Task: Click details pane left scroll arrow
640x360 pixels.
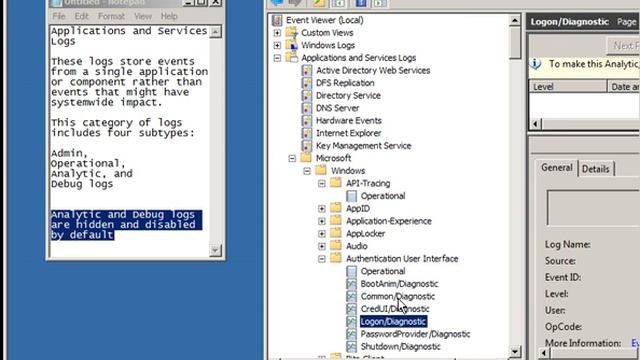Action: (544, 353)
